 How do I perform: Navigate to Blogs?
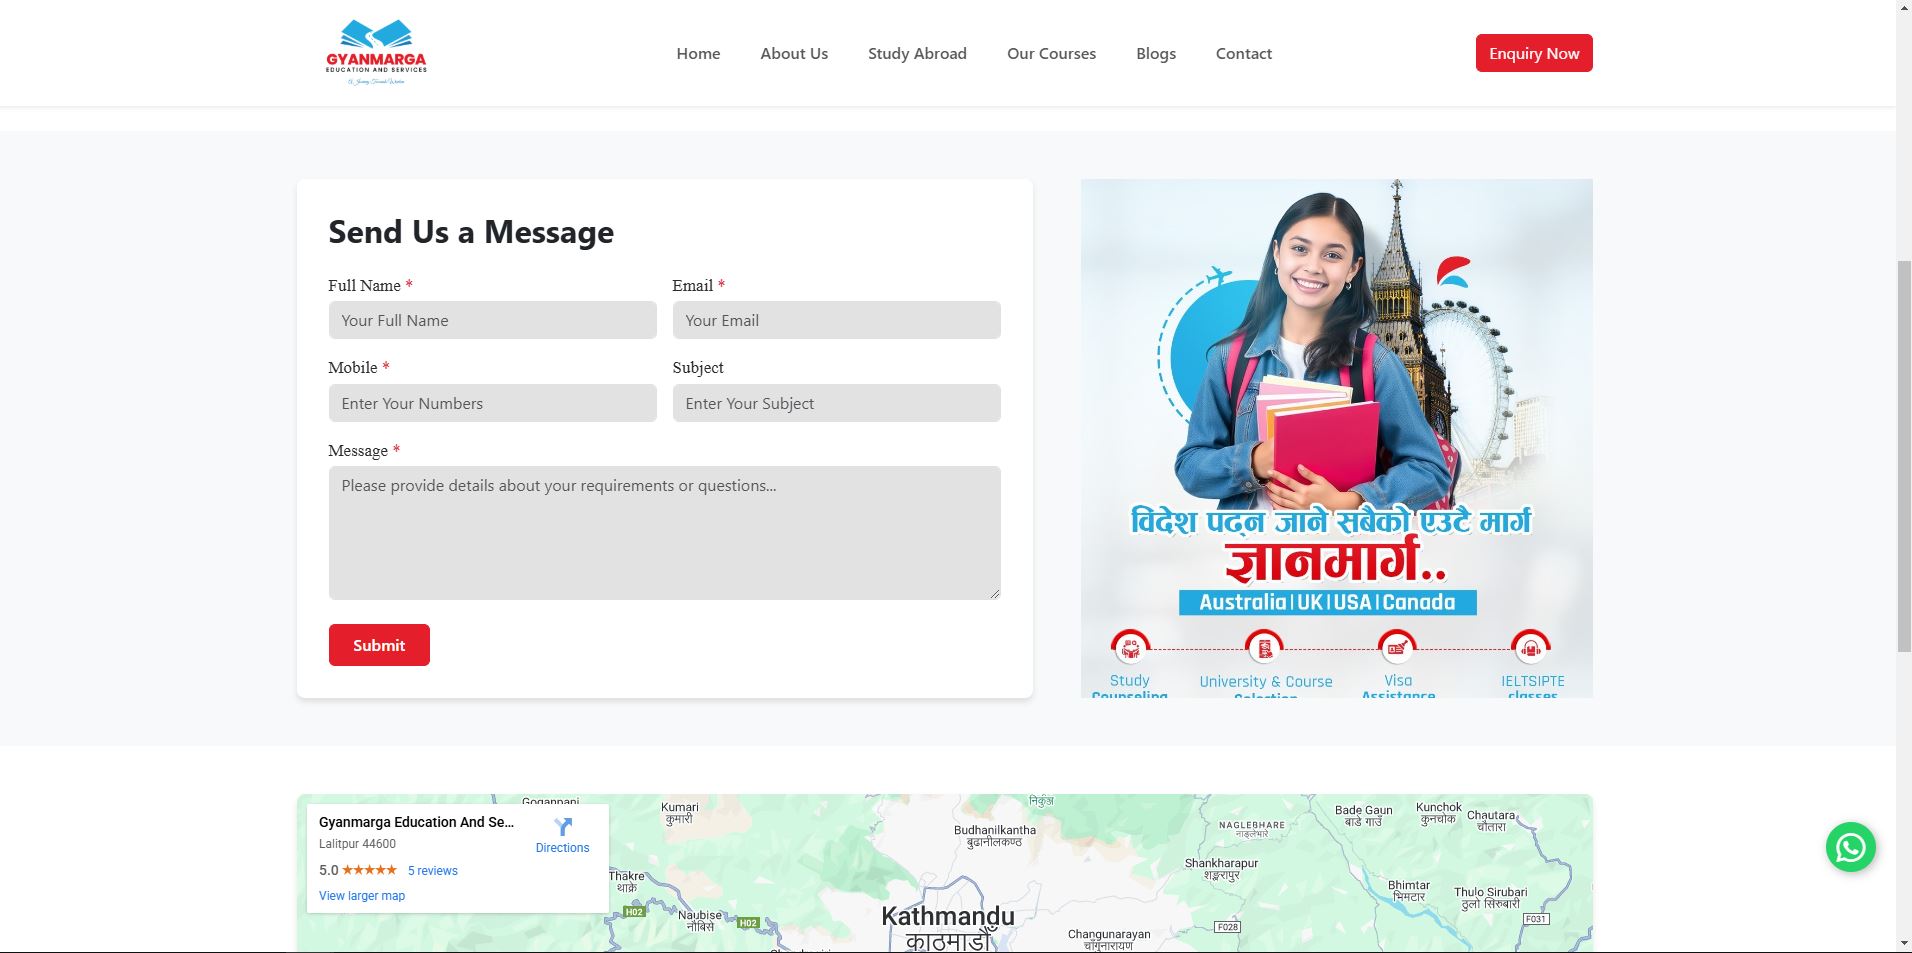1156,53
